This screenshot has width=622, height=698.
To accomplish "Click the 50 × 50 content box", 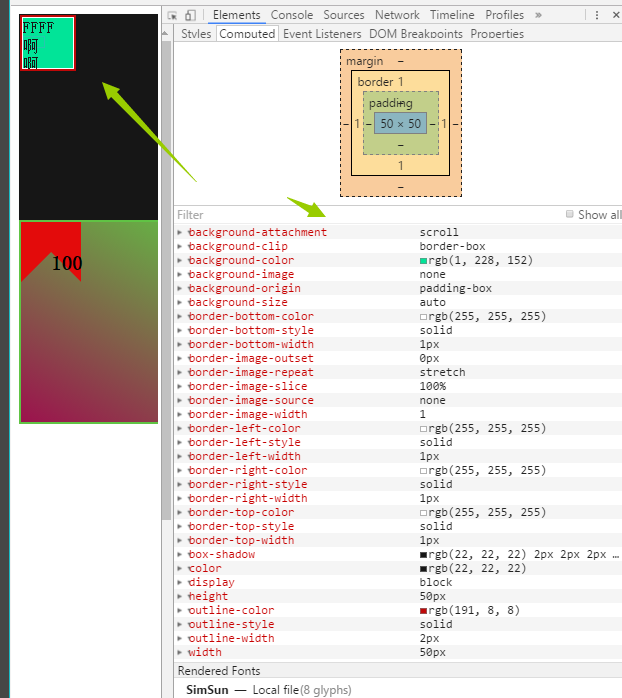I will point(400,123).
